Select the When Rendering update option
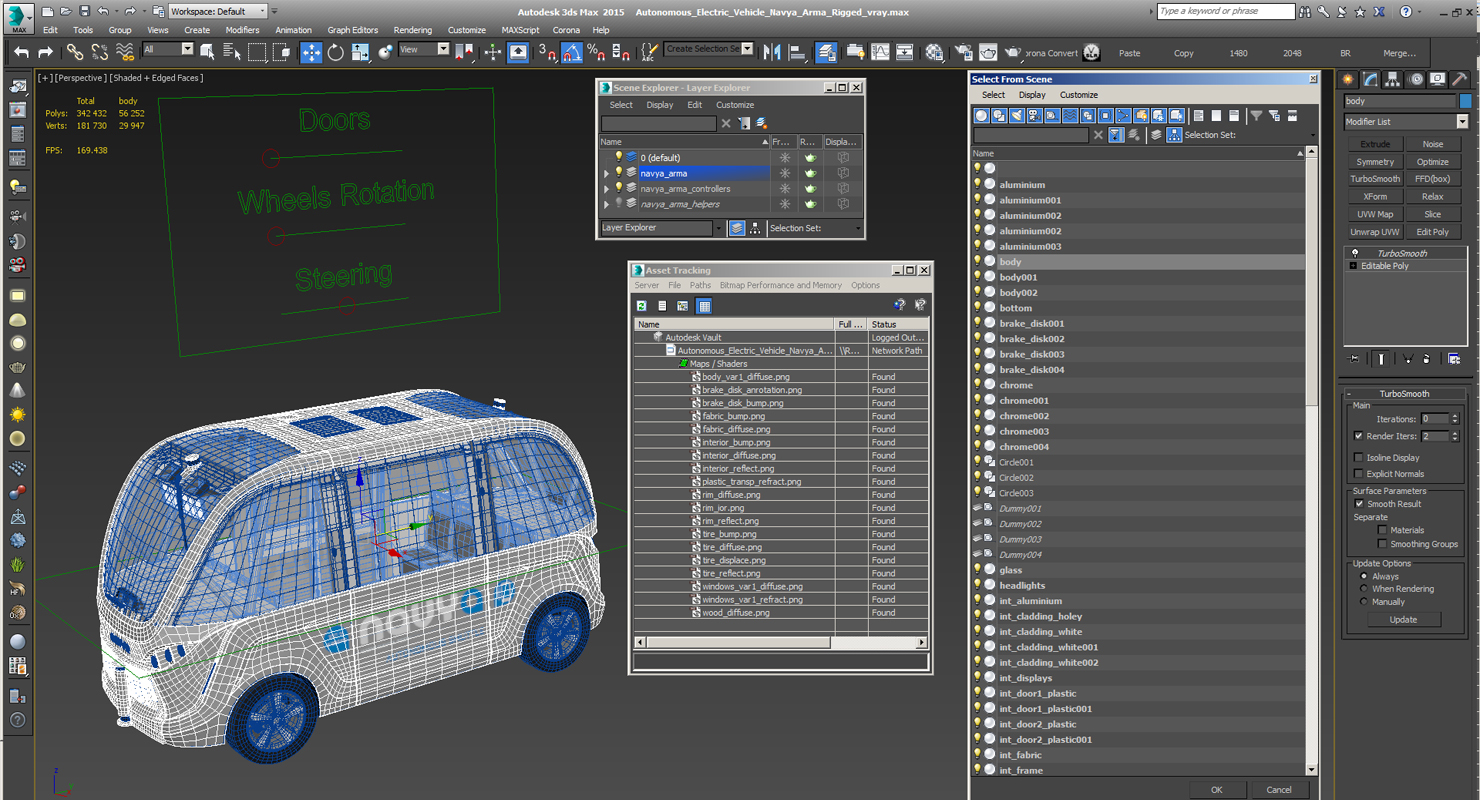Screen dimensions: 1480x800 1363,589
